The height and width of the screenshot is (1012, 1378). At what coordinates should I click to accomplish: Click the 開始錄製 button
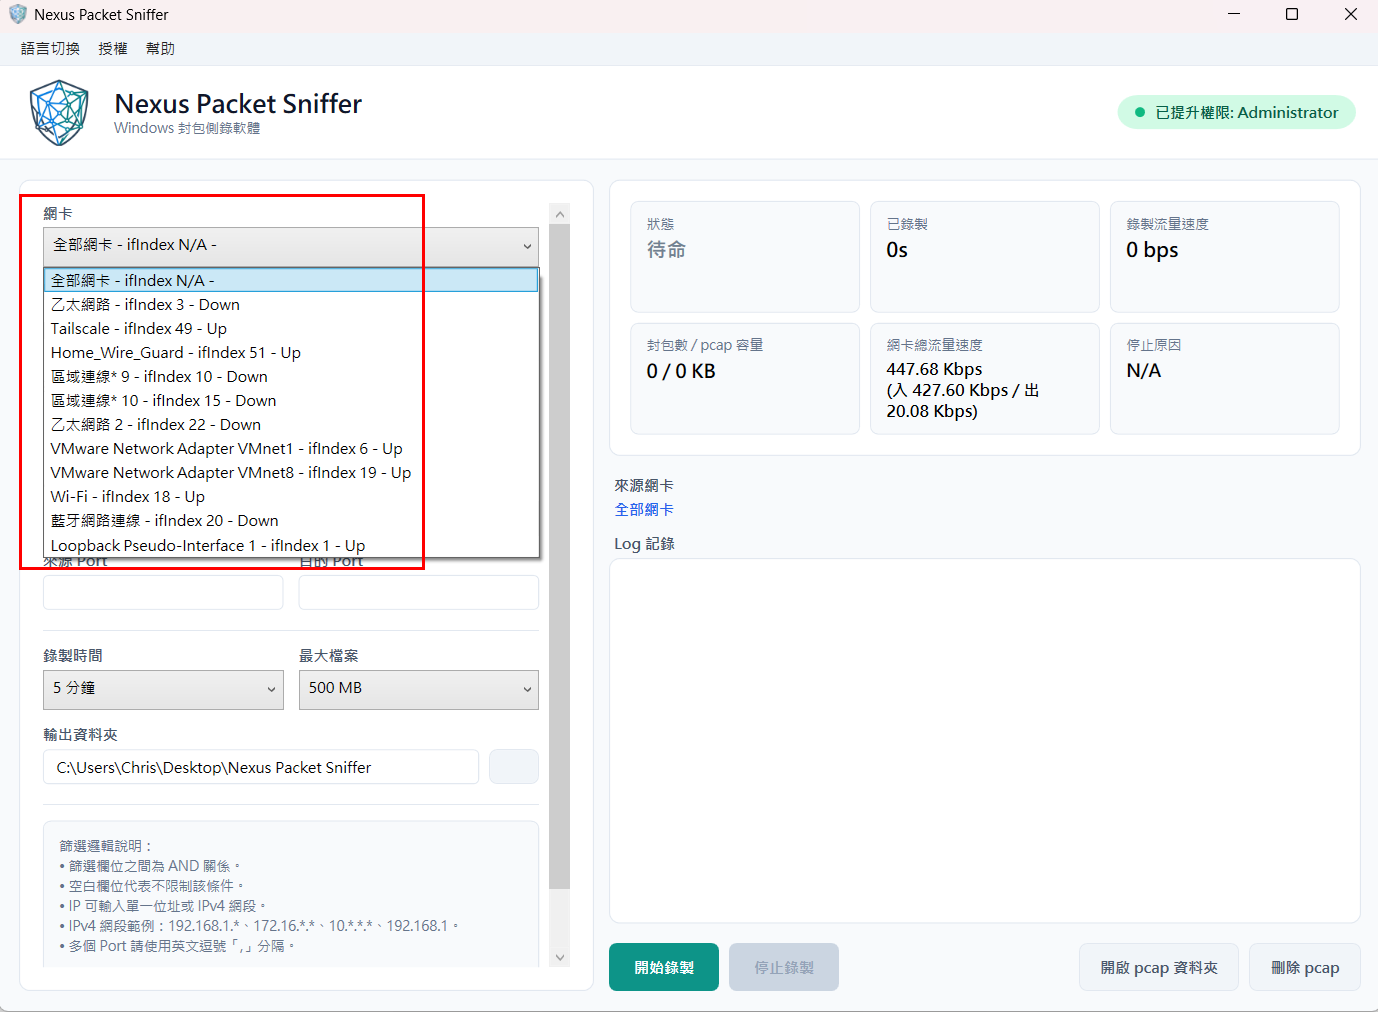click(x=664, y=967)
